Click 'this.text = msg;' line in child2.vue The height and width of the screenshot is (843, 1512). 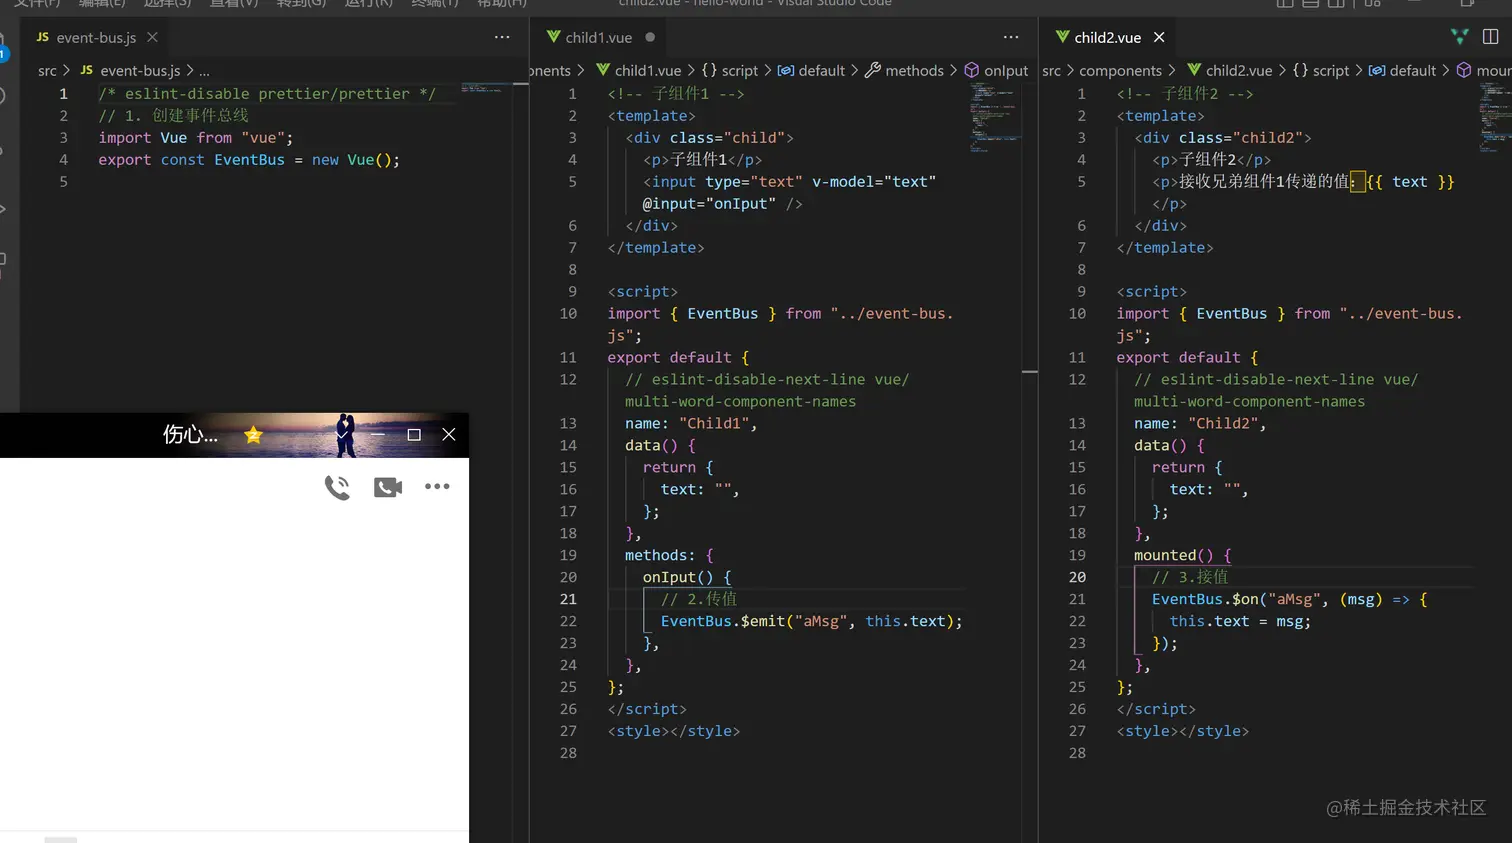1240,622
